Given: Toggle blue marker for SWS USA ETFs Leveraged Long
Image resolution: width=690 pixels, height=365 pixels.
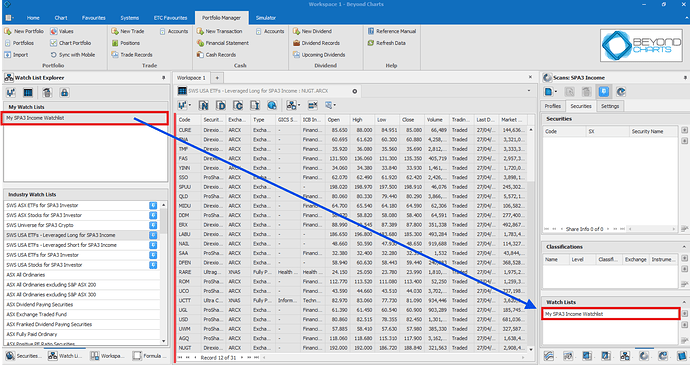Looking at the screenshot, I should (153, 235).
